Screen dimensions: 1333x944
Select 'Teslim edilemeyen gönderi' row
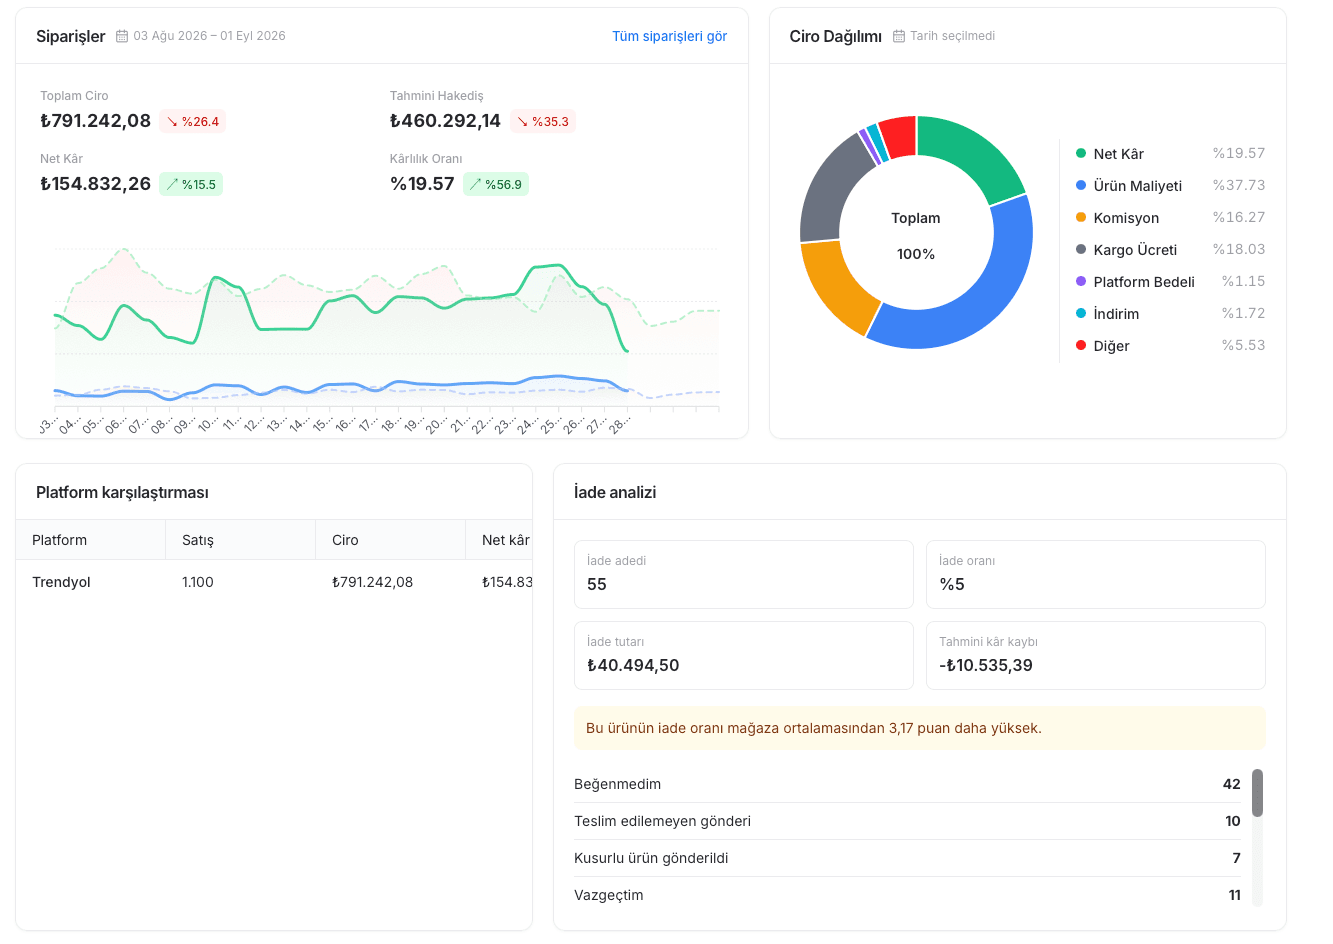(907, 821)
